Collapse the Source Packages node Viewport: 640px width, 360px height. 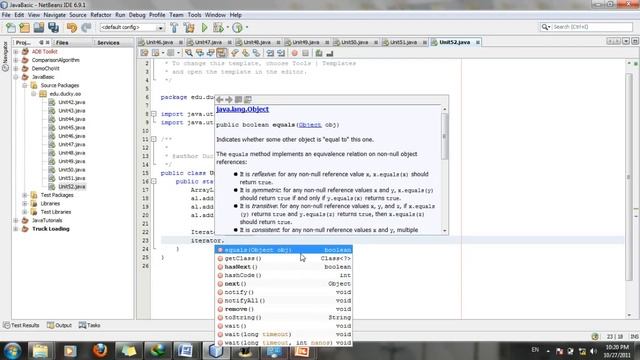[x=25, y=85]
